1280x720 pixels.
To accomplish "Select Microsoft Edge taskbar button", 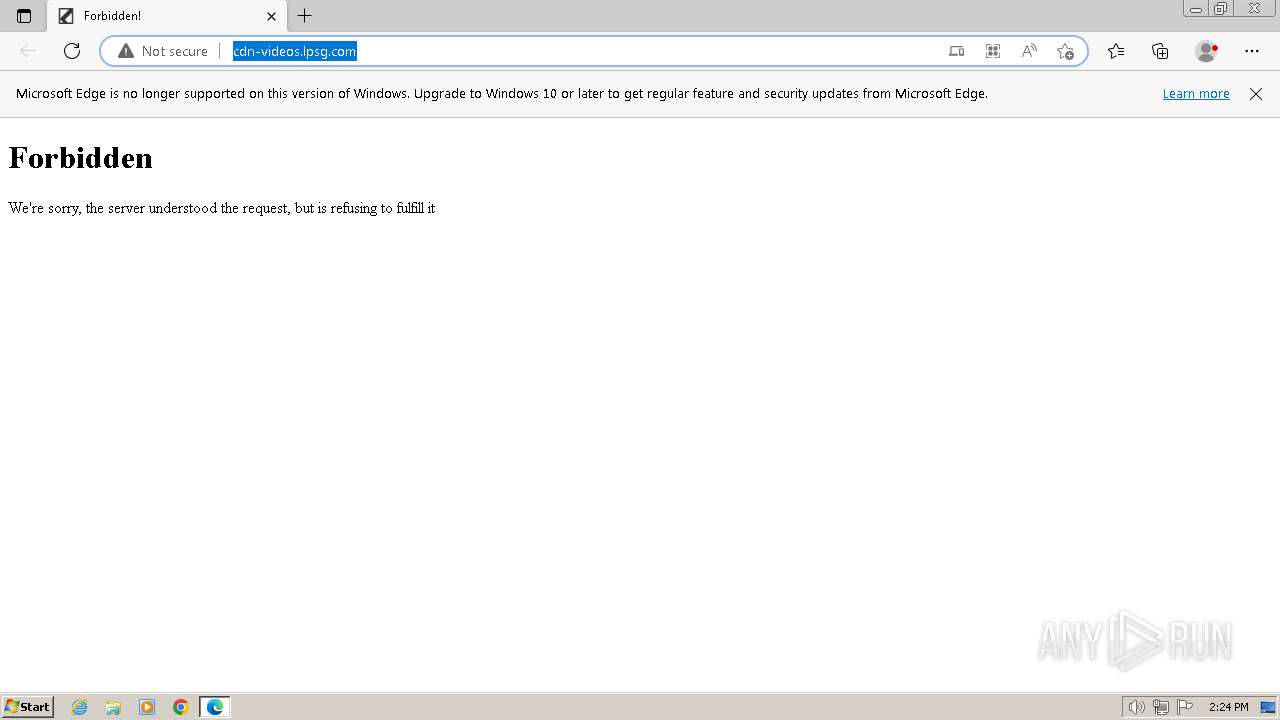I will coord(215,707).
